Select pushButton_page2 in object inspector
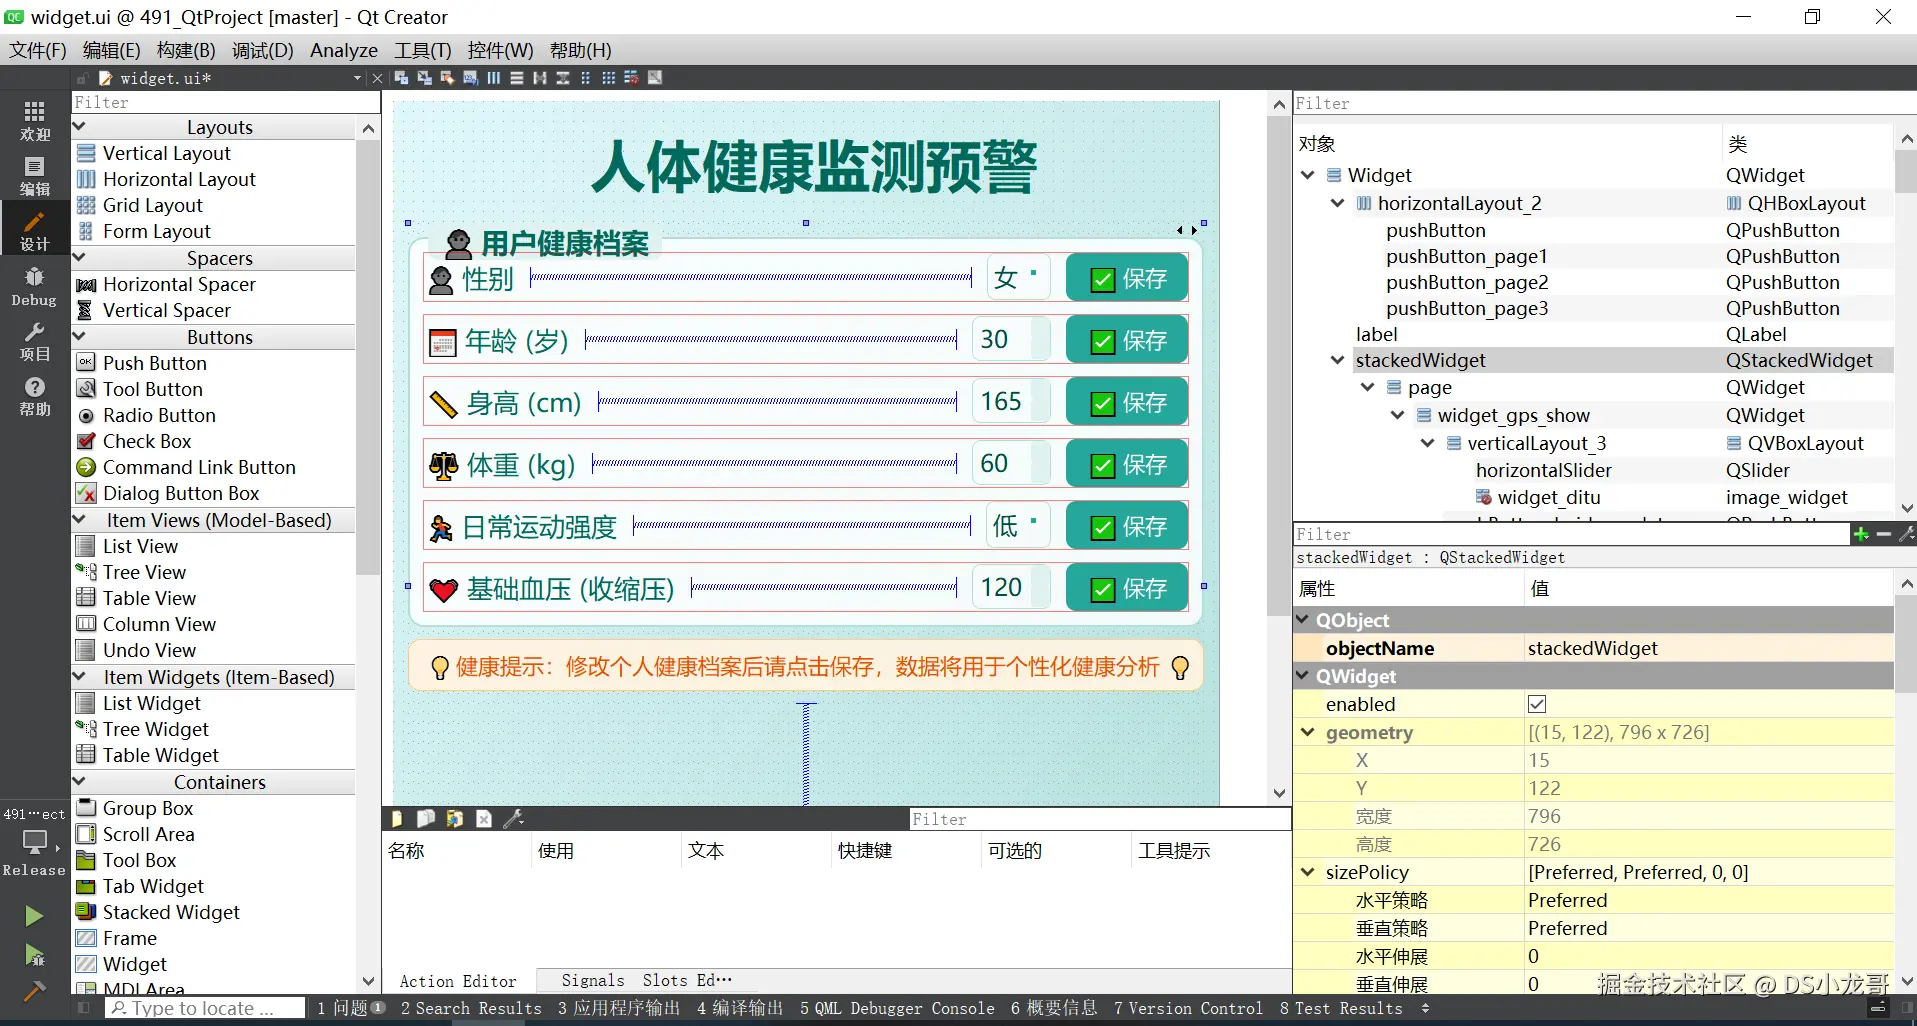The height and width of the screenshot is (1026, 1917). pos(1467,282)
